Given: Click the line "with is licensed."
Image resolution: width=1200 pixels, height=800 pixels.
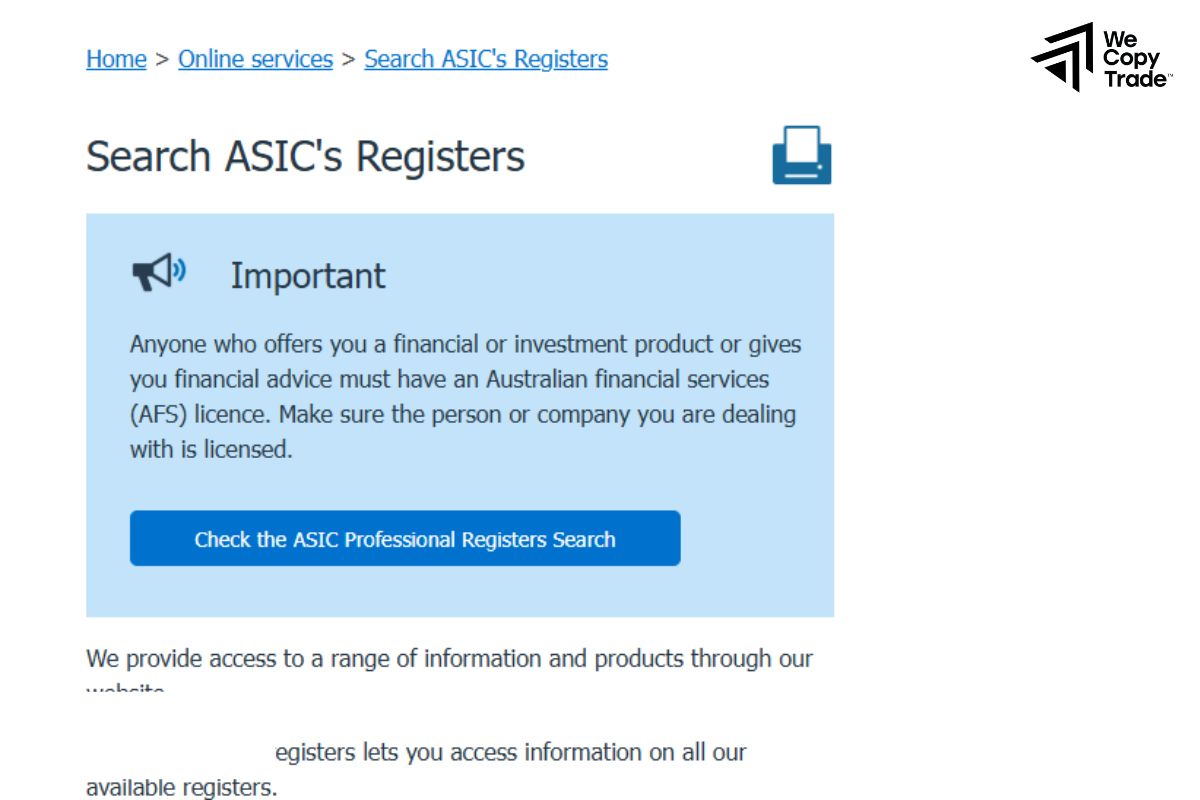Looking at the screenshot, I should (211, 449).
